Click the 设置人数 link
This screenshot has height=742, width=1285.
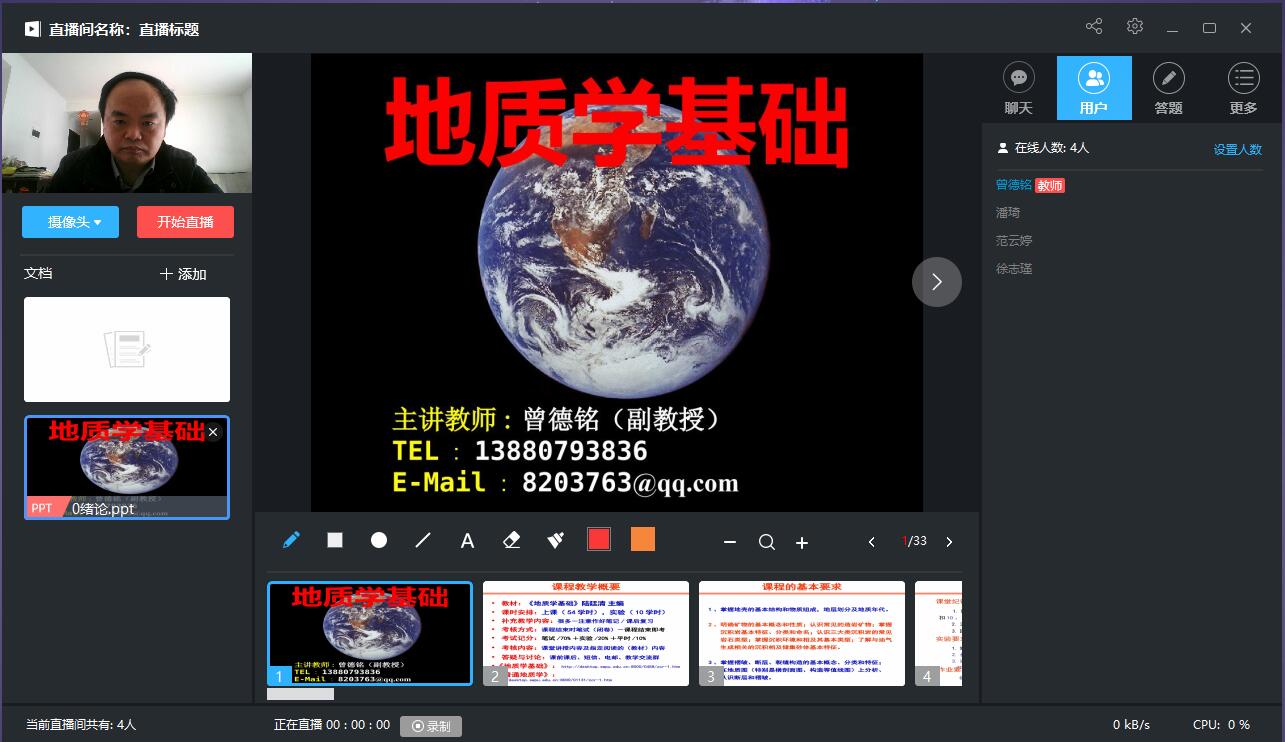(x=1237, y=149)
